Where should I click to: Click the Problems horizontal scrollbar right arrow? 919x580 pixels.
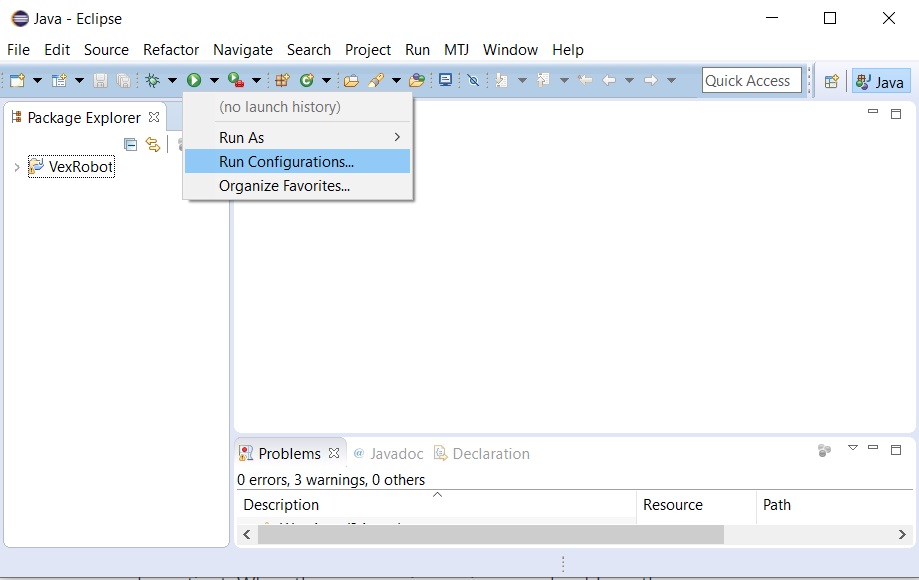902,534
